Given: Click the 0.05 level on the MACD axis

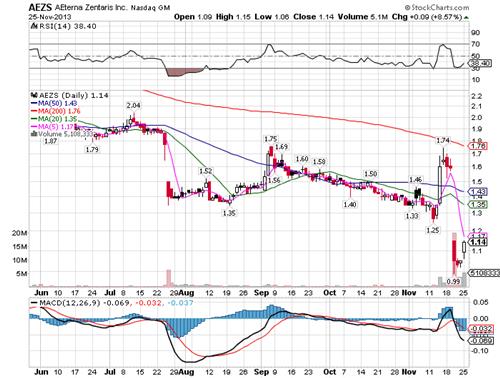Looking at the screenshot, I should pos(480,302).
